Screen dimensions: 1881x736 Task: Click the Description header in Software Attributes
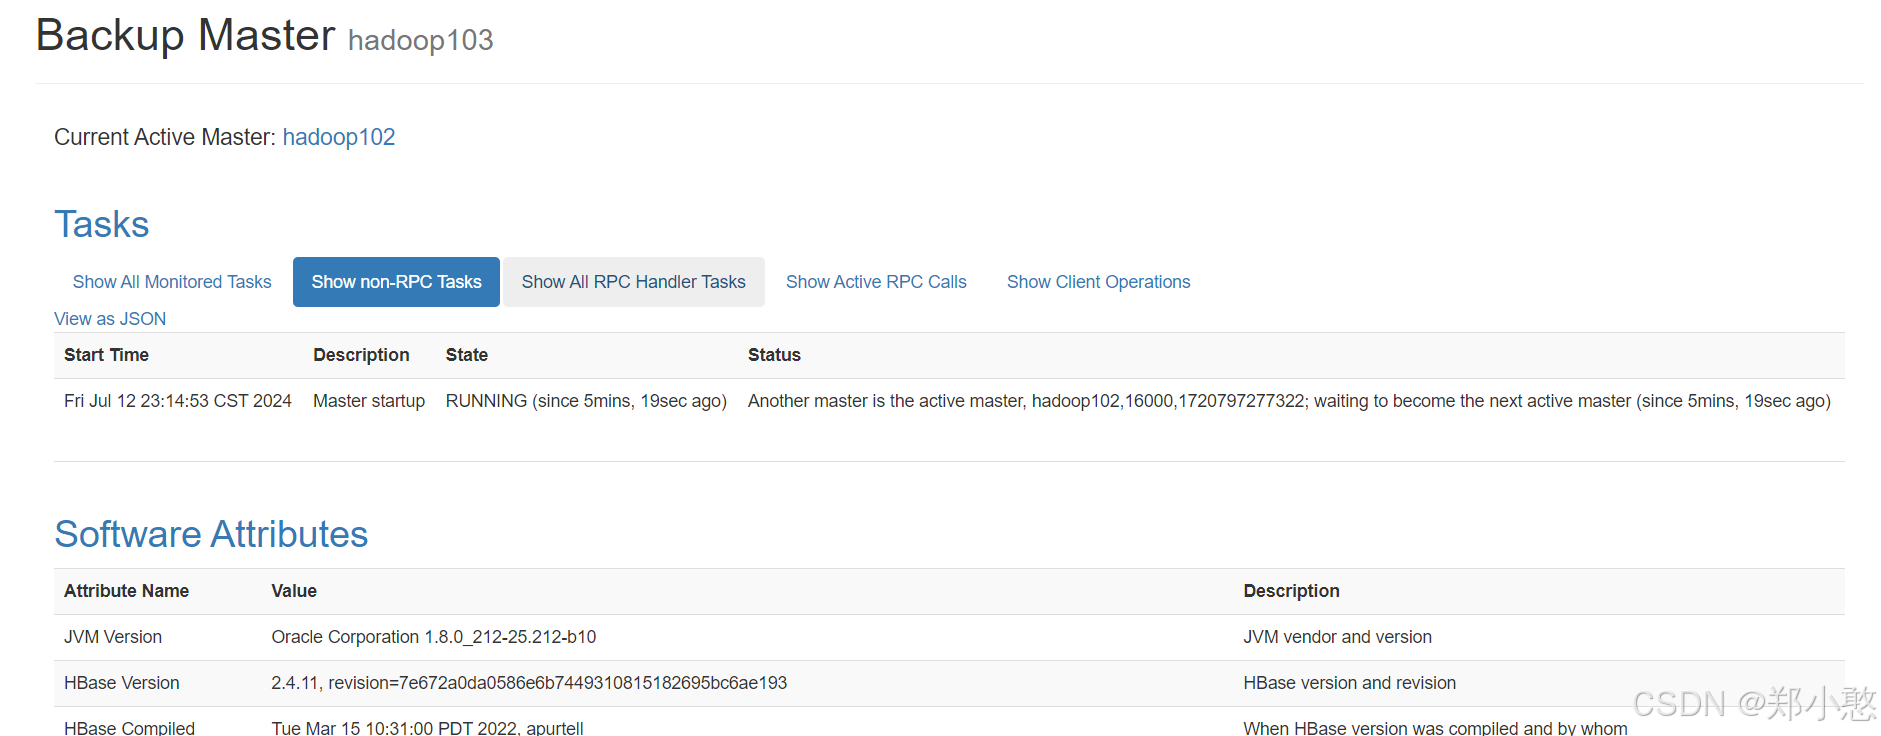coord(1291,591)
